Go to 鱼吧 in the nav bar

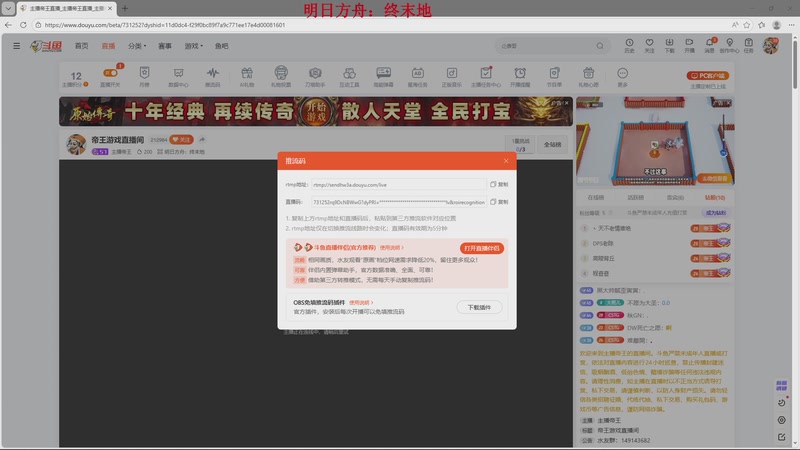pyautogui.click(x=221, y=46)
